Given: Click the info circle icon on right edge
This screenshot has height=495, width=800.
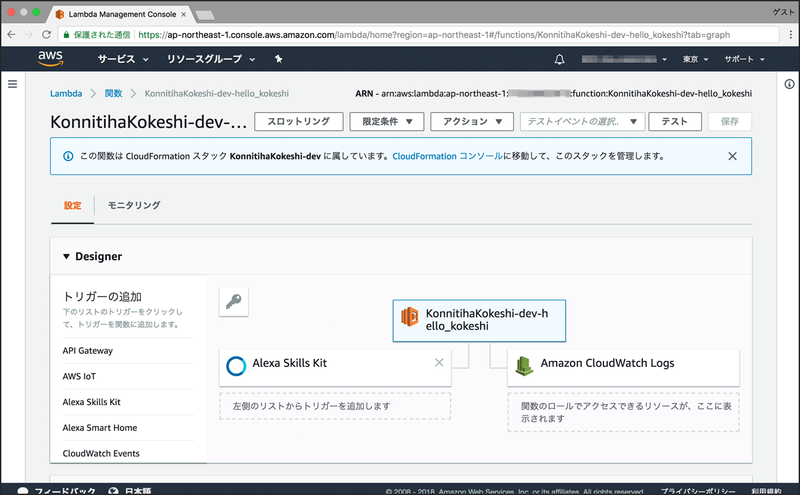Looking at the screenshot, I should (789, 84).
